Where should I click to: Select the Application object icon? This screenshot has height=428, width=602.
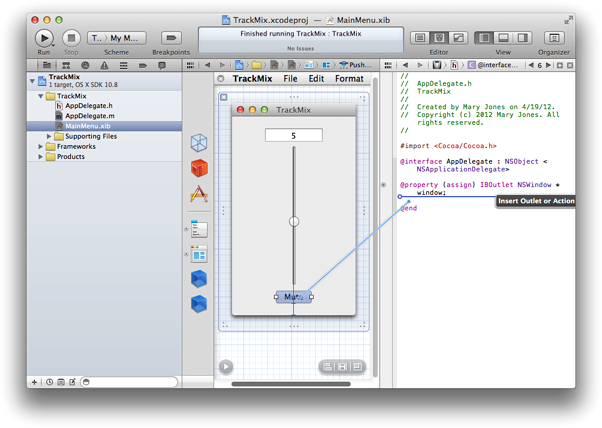[x=199, y=194]
